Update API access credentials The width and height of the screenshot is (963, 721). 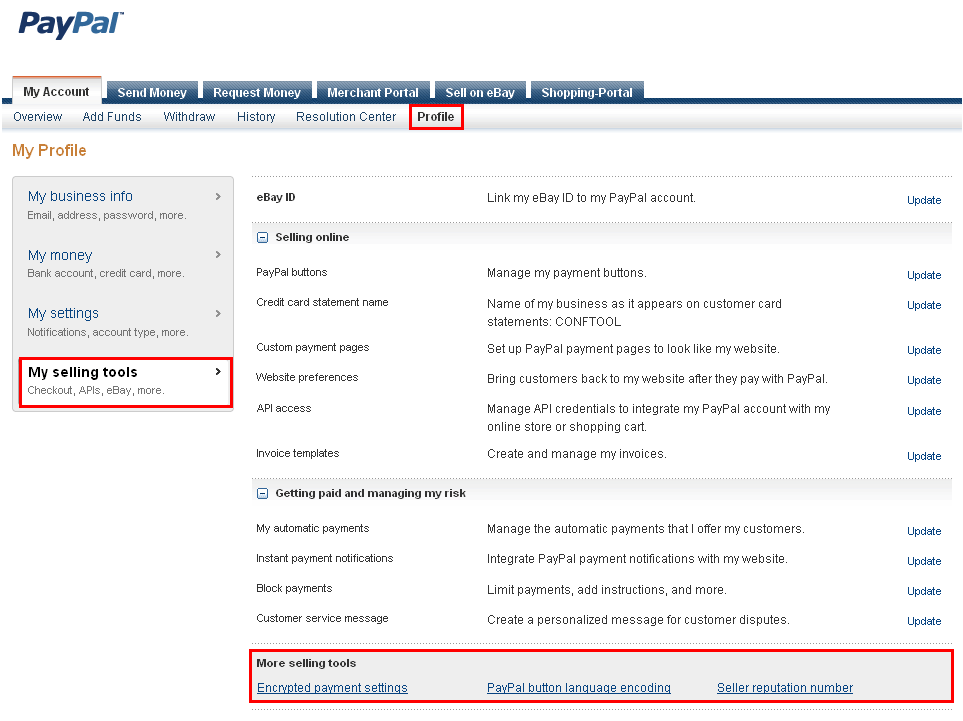coord(924,411)
